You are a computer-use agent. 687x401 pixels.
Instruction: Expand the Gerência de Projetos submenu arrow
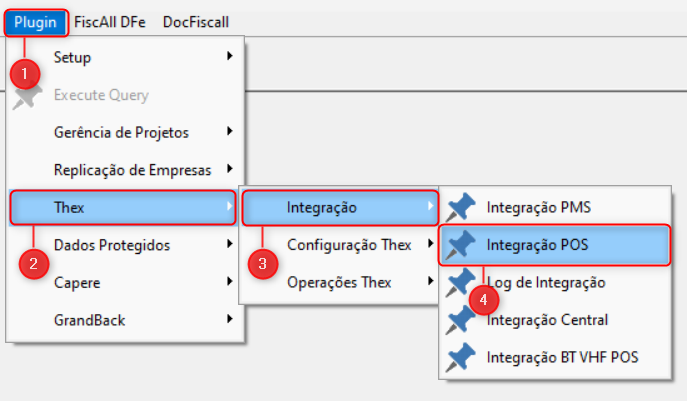230,132
